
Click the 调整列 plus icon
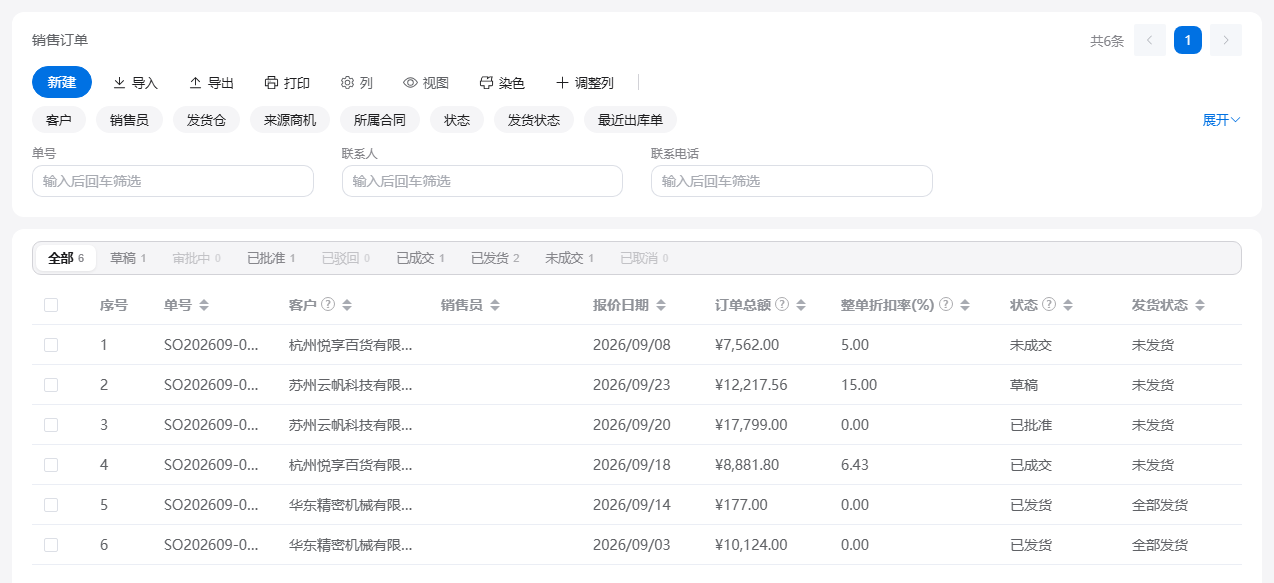click(562, 82)
